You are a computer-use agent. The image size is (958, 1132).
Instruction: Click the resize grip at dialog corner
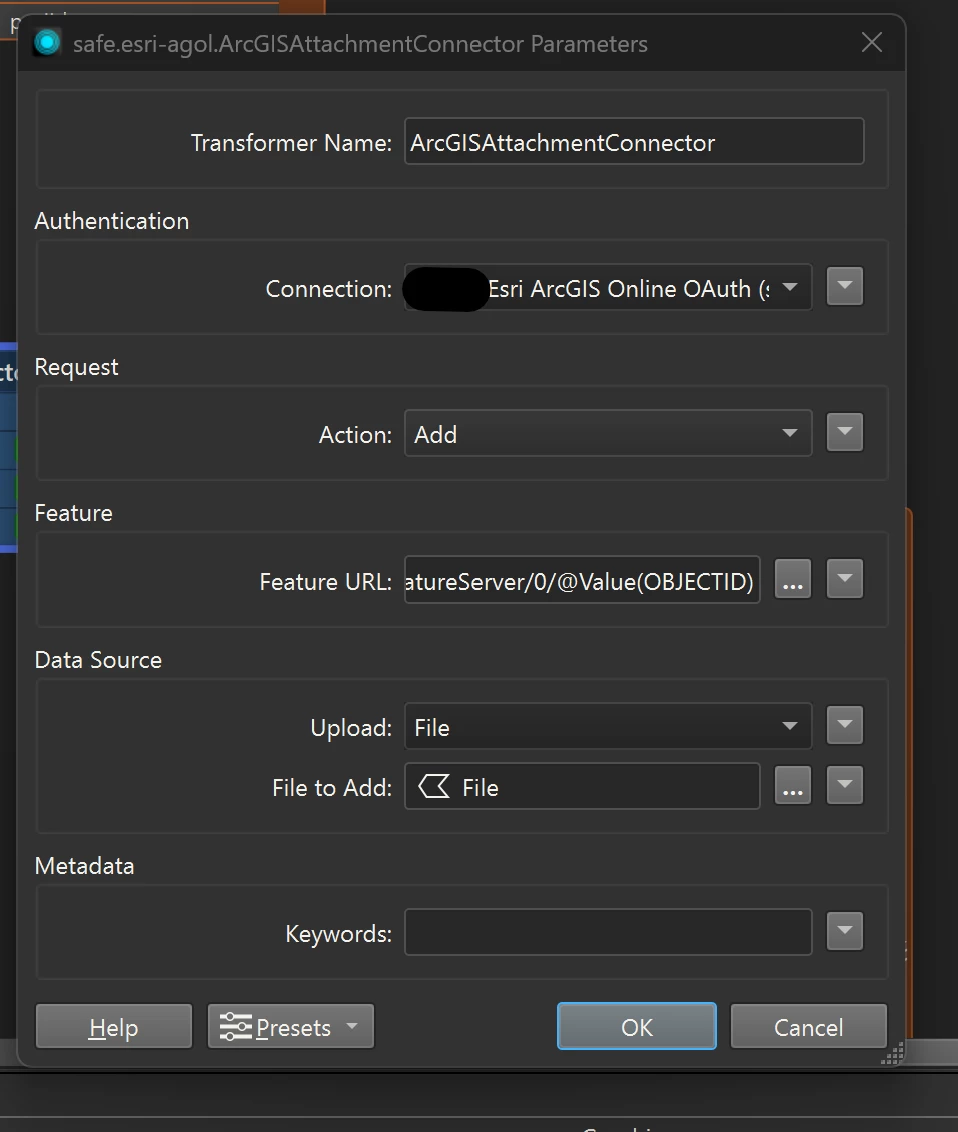tap(892, 1055)
